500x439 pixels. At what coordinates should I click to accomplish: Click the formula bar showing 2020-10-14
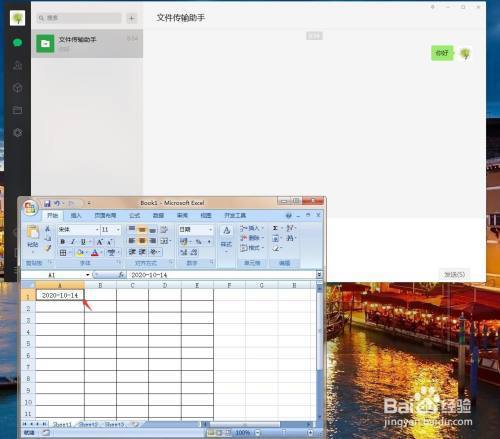221,275
